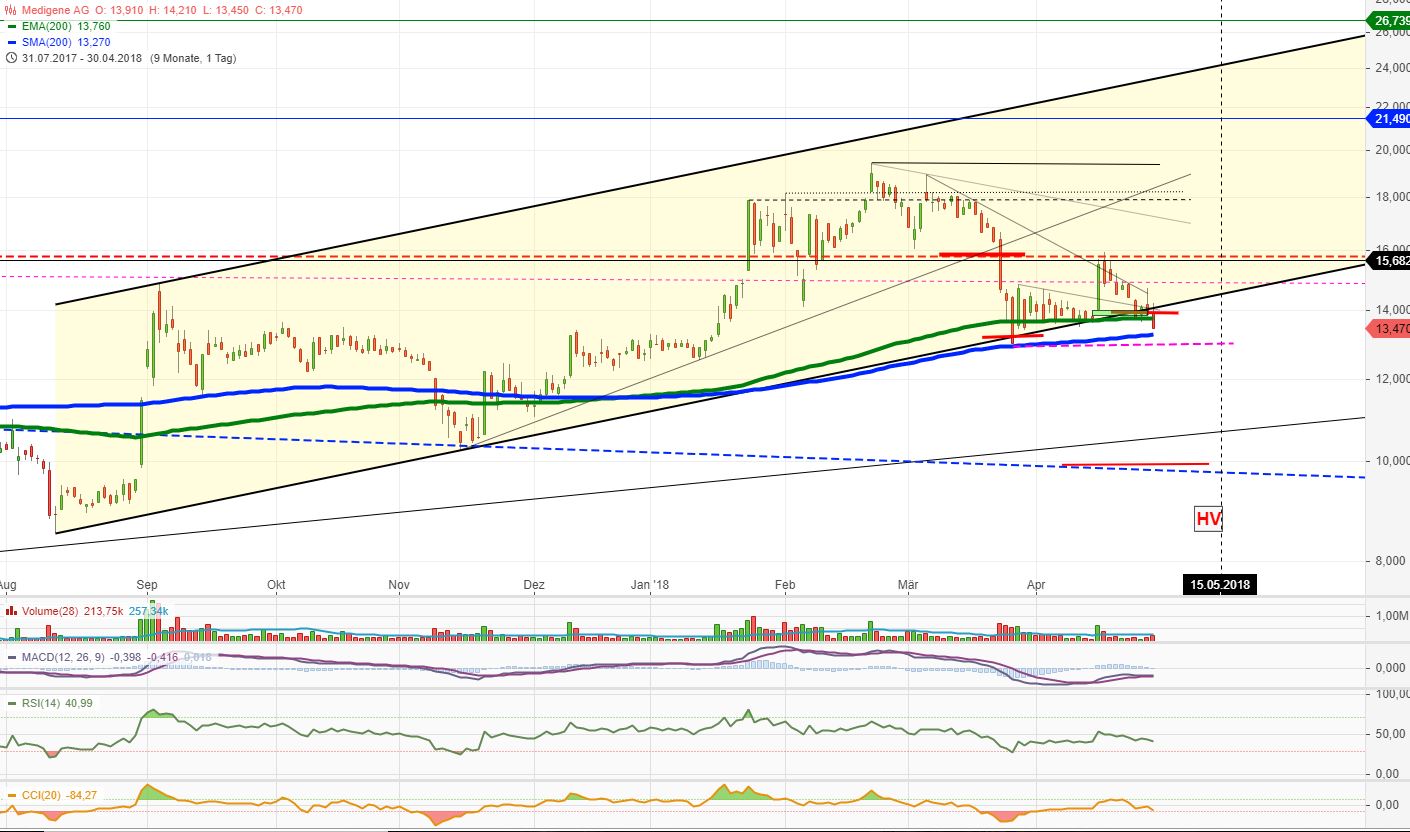
Task: Toggle SMA(200) visibility via its legend label
Action: point(47,42)
